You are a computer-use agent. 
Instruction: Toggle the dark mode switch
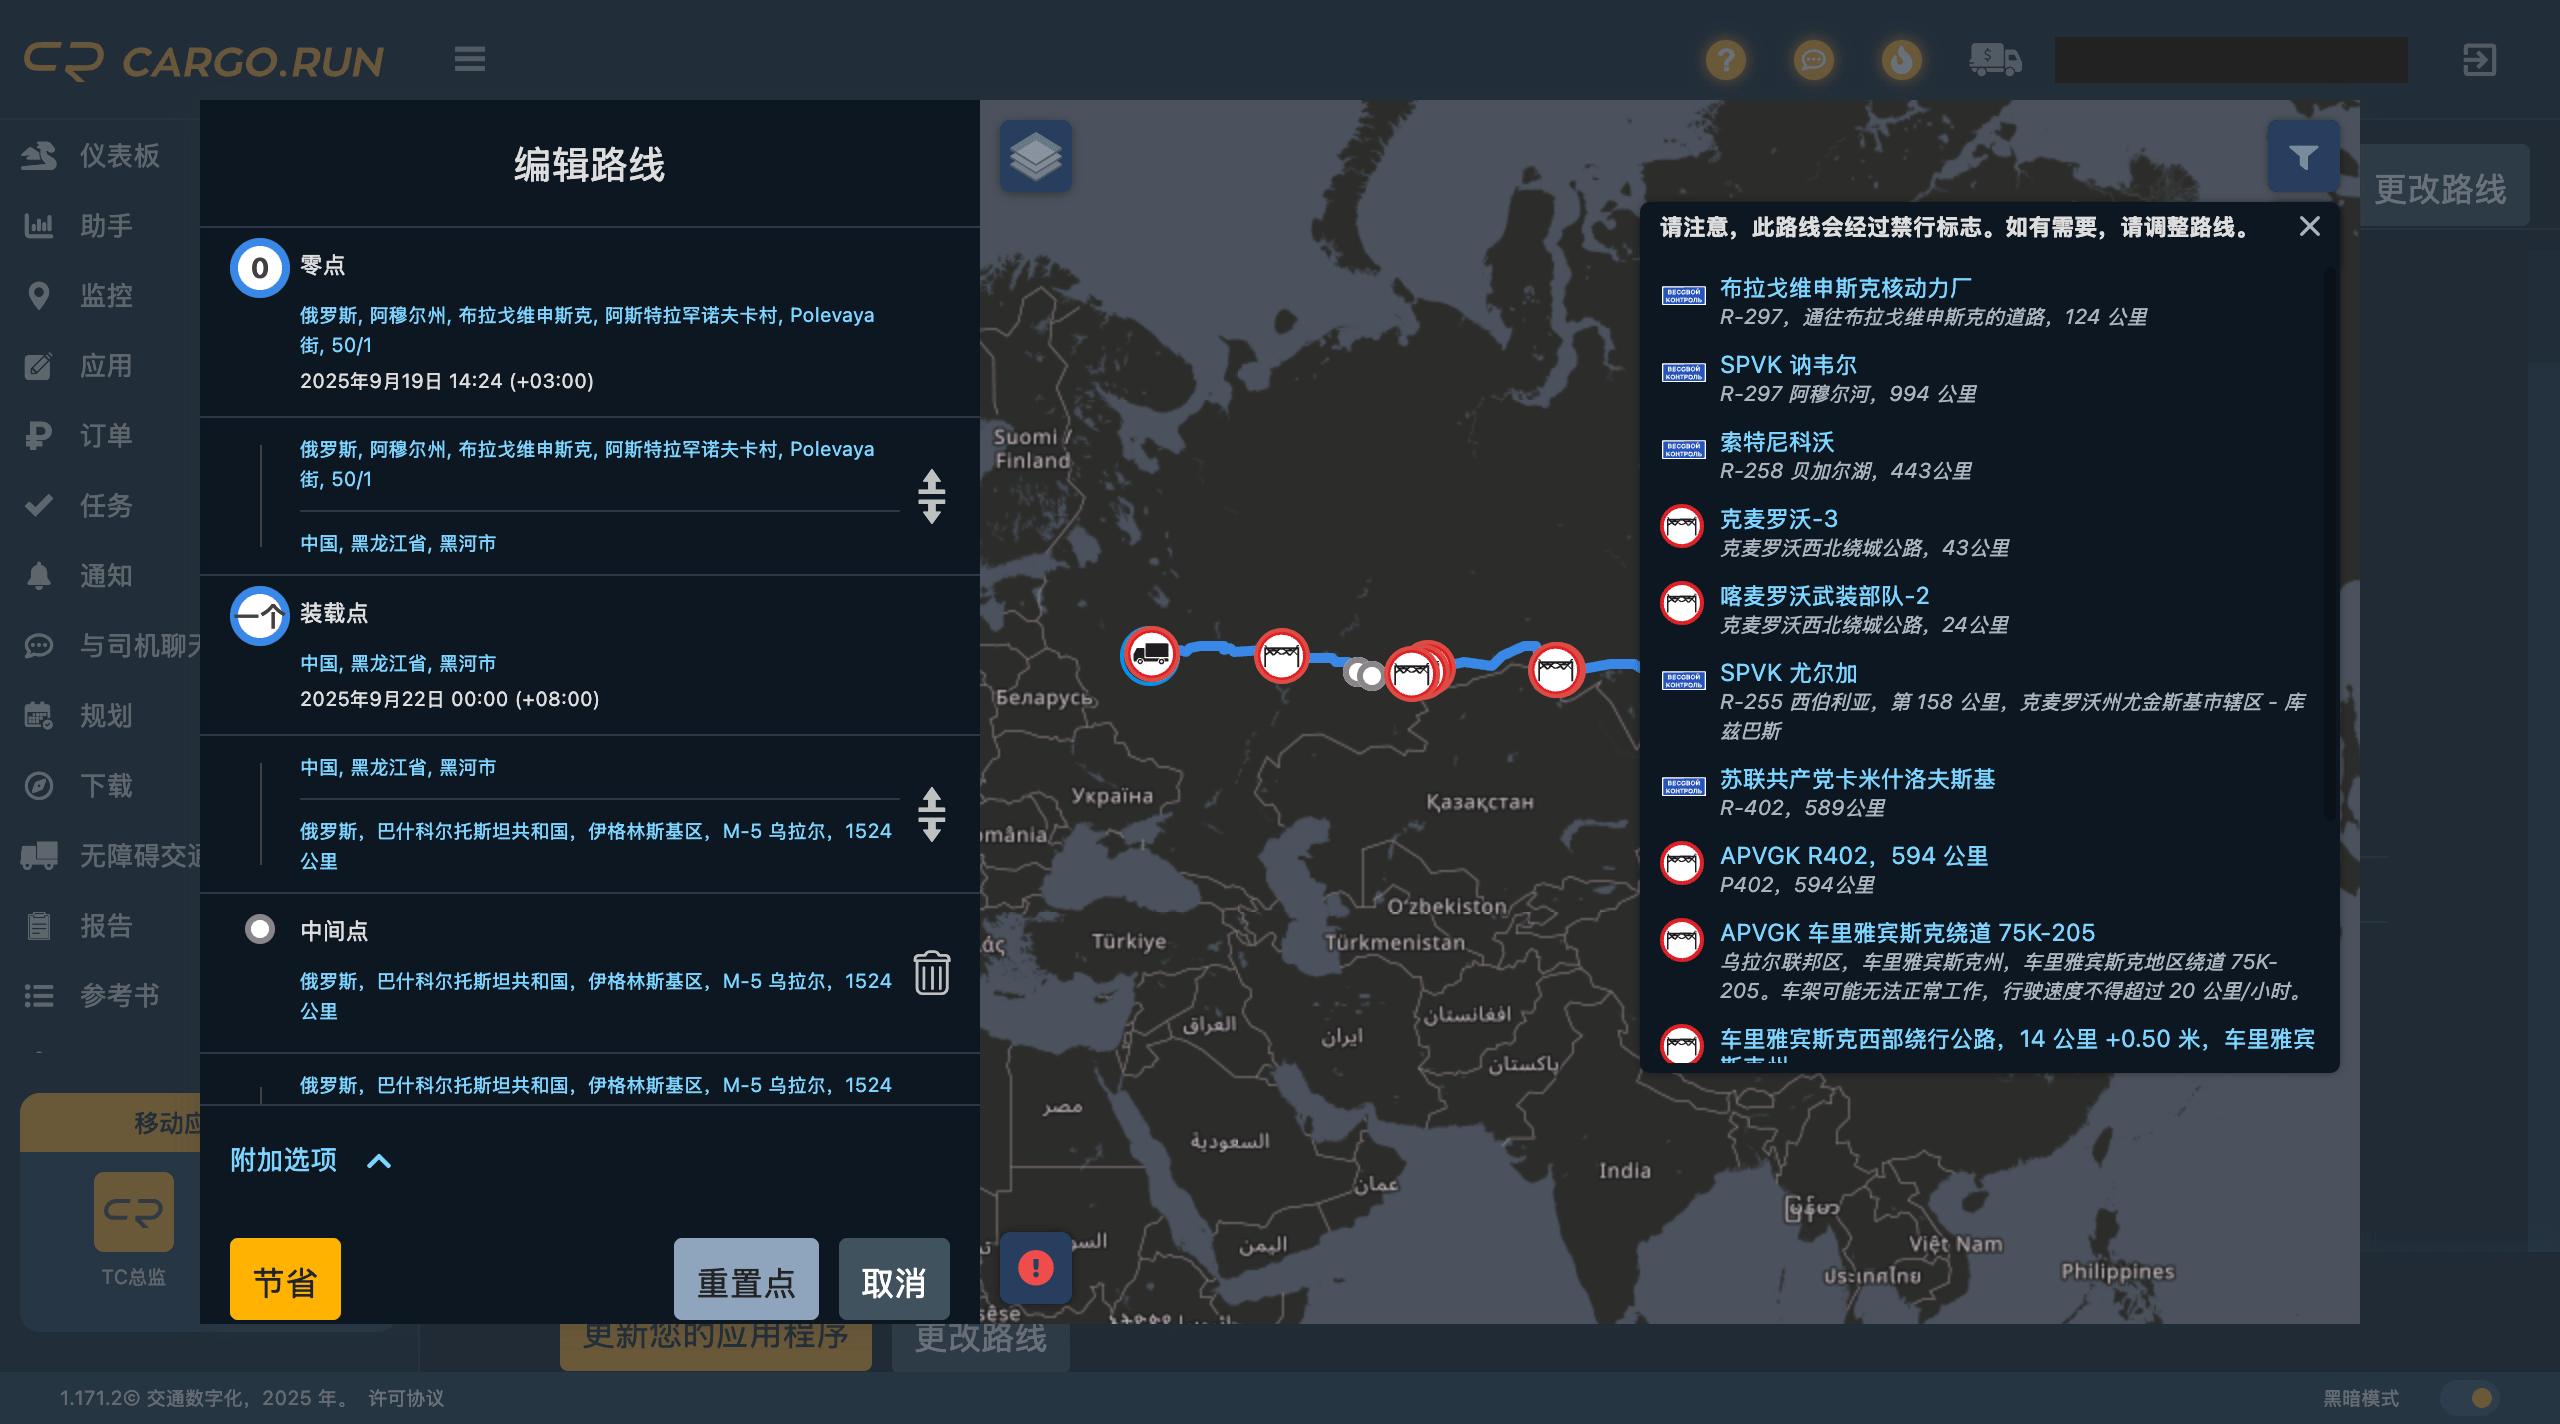pos(2470,1397)
